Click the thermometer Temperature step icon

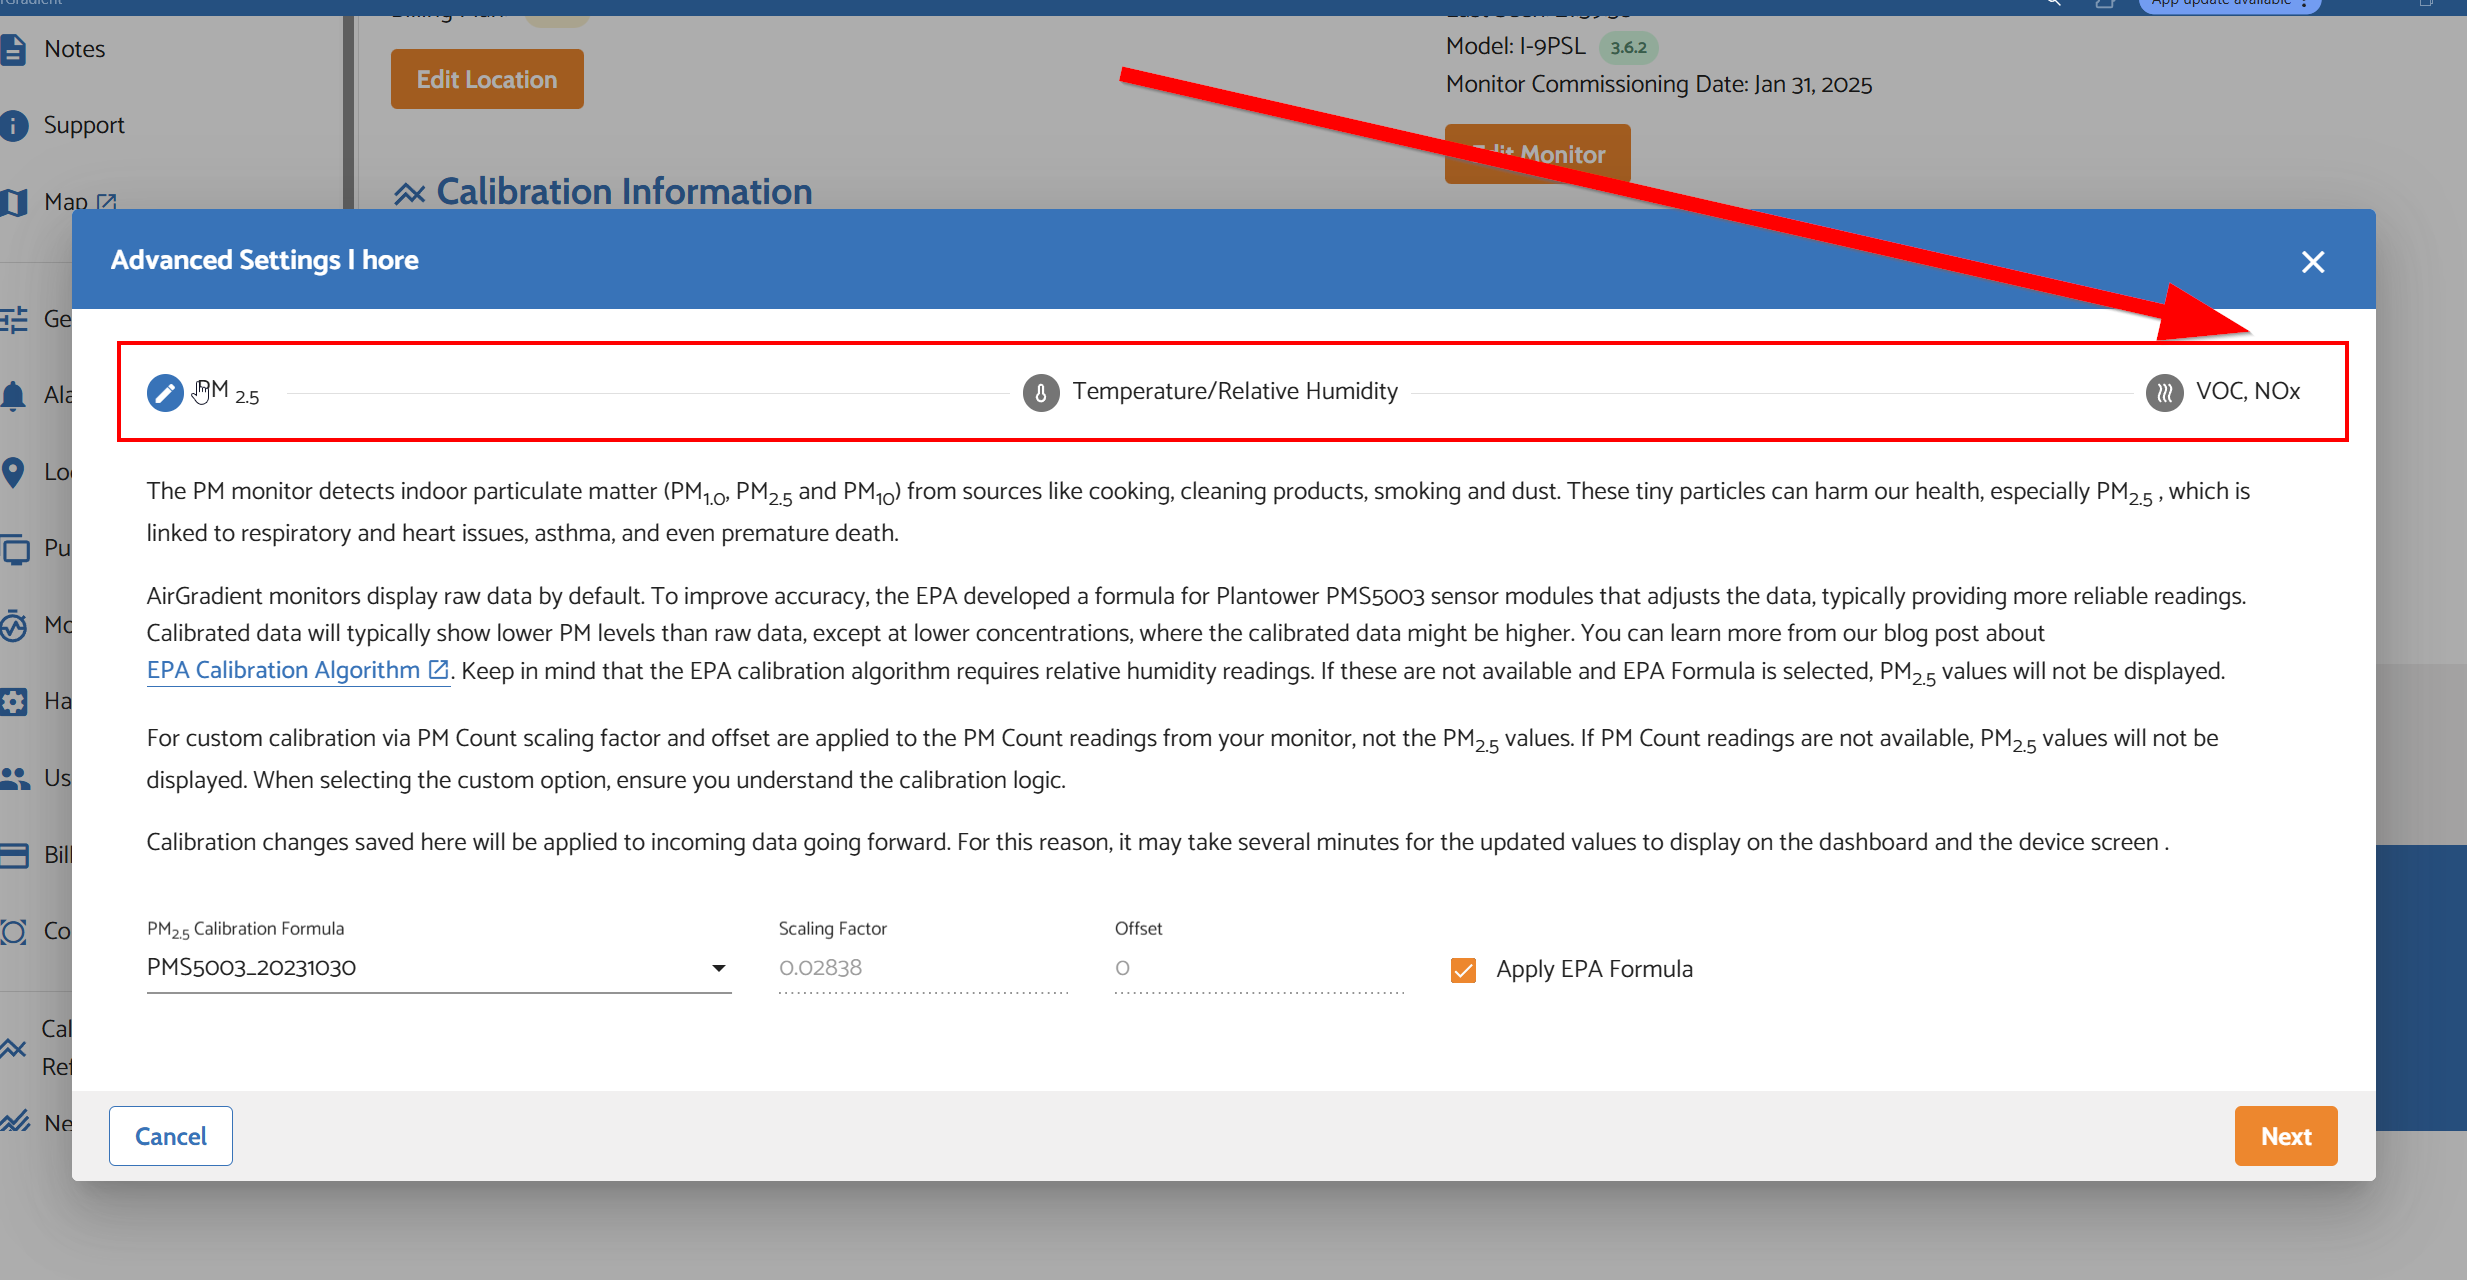click(x=1041, y=392)
